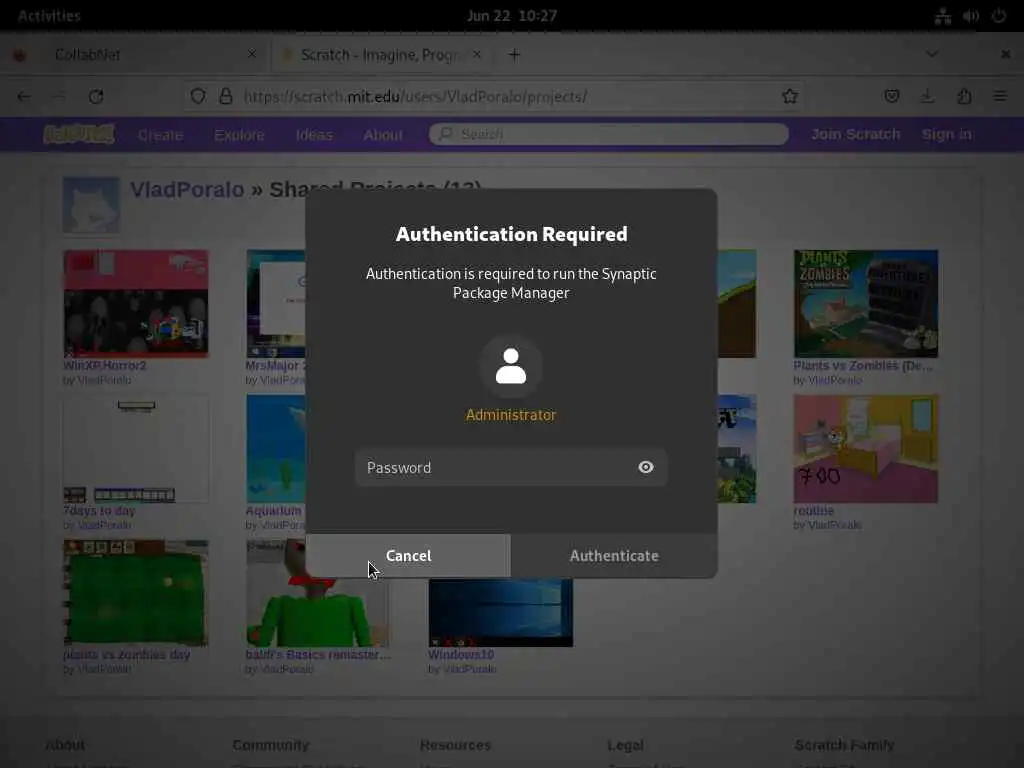
Task: Go back in browser history
Action: pos(24,97)
